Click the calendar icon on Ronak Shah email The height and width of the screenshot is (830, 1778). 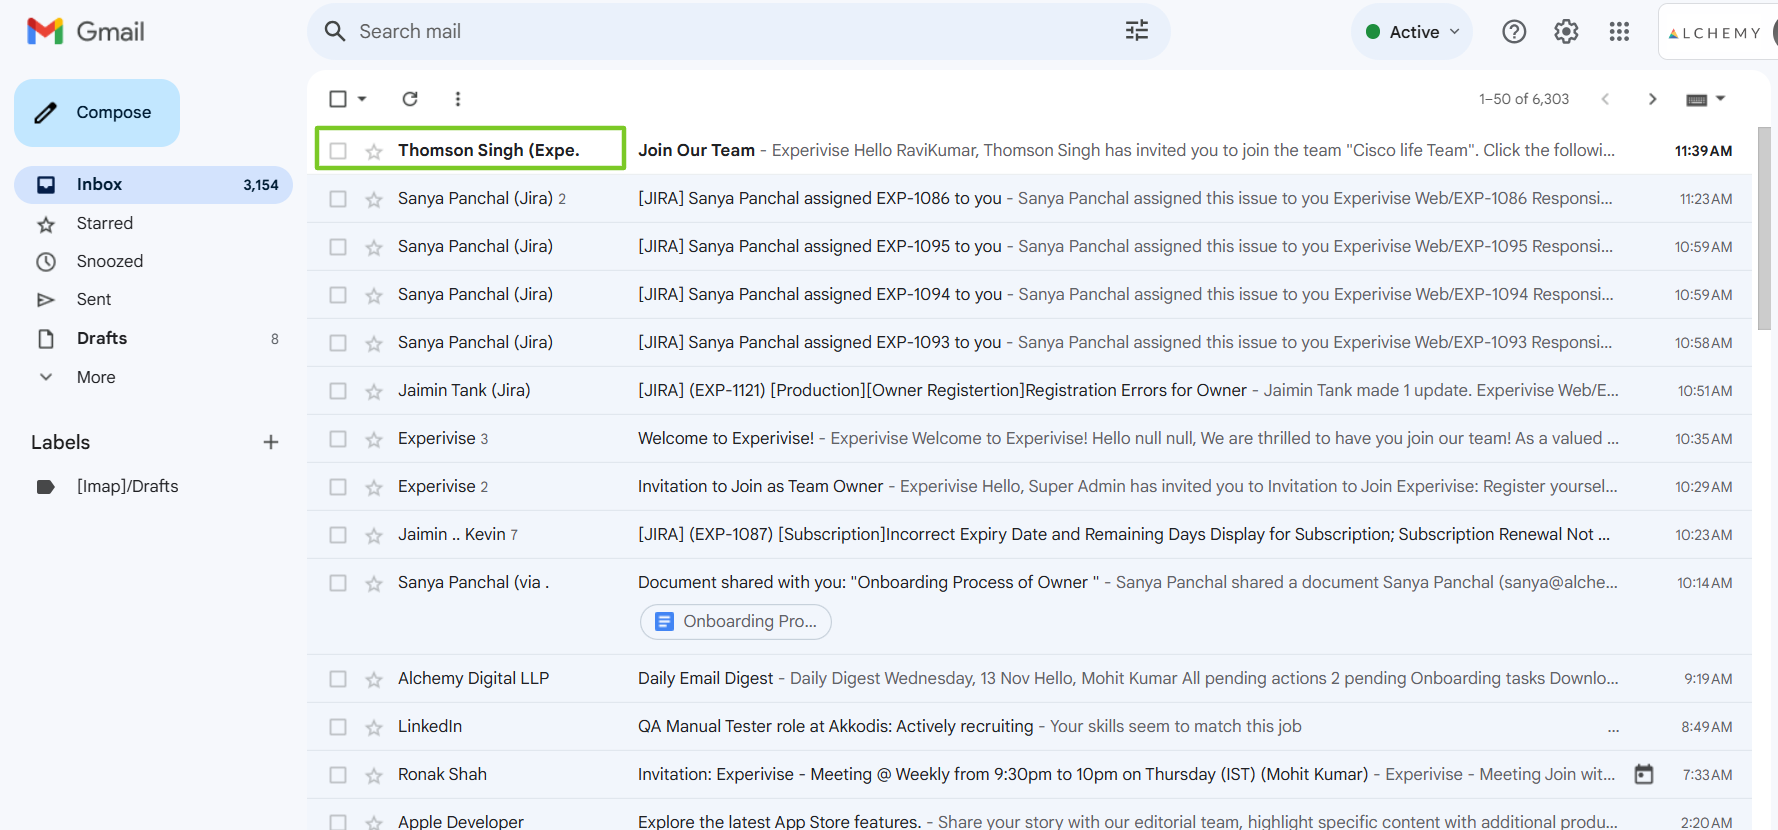1644,774
